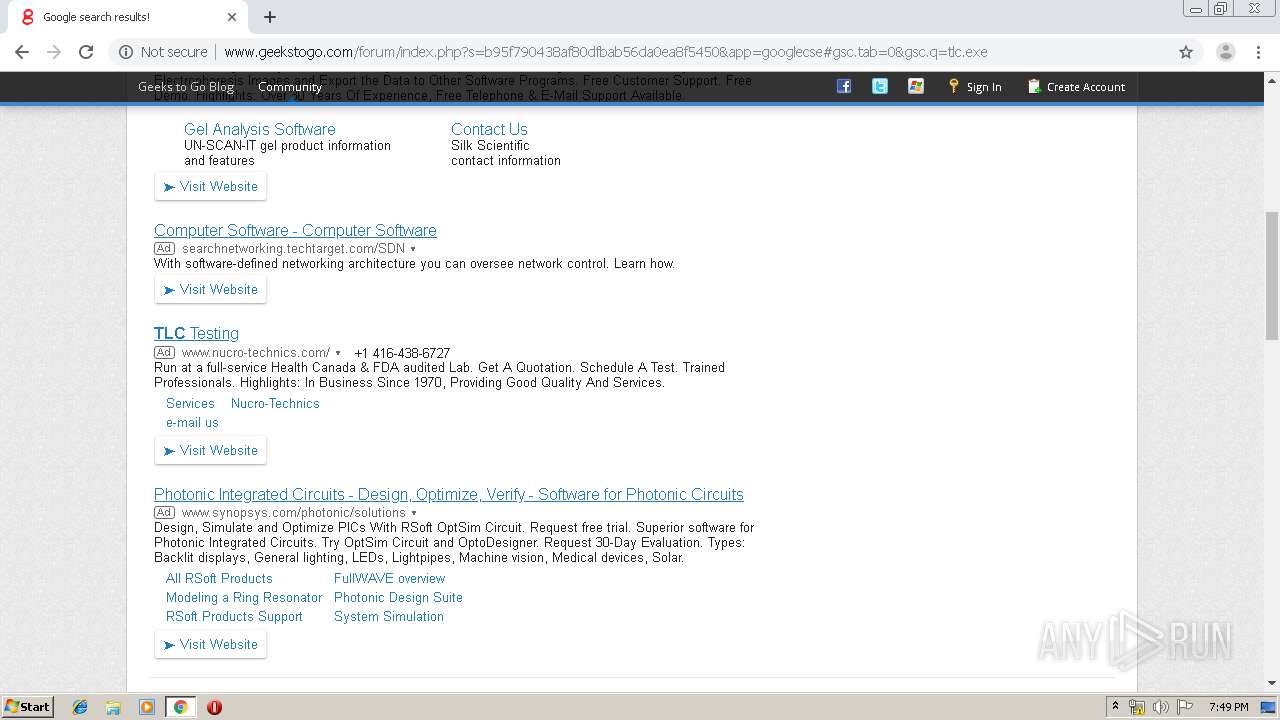
Task: Open the Chrome profile avatar
Action: point(1226,52)
